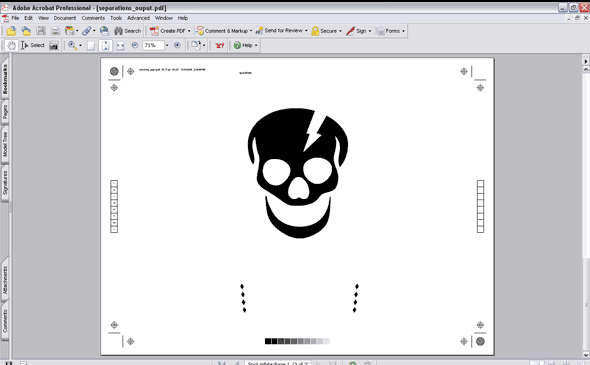
Task: Open the Send for Review dropdown
Action: pyautogui.click(x=306, y=31)
